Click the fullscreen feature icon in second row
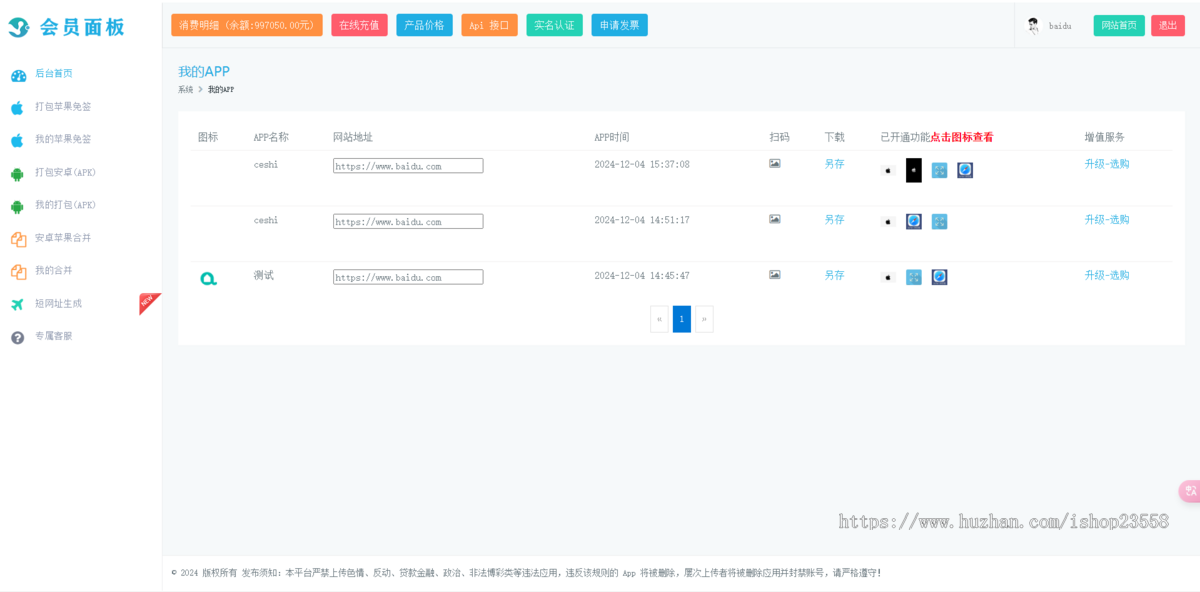 [x=939, y=221]
